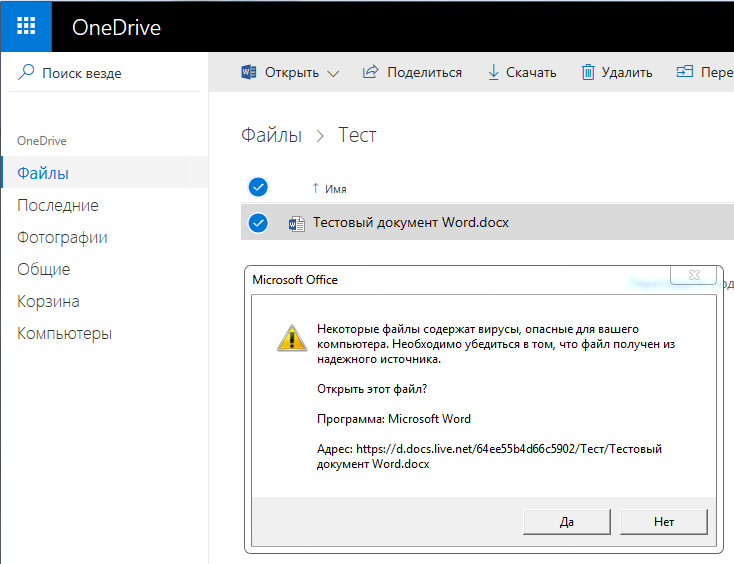Click the "Тест" breadcrumb folder
The width and height of the screenshot is (734, 564).
tap(357, 135)
